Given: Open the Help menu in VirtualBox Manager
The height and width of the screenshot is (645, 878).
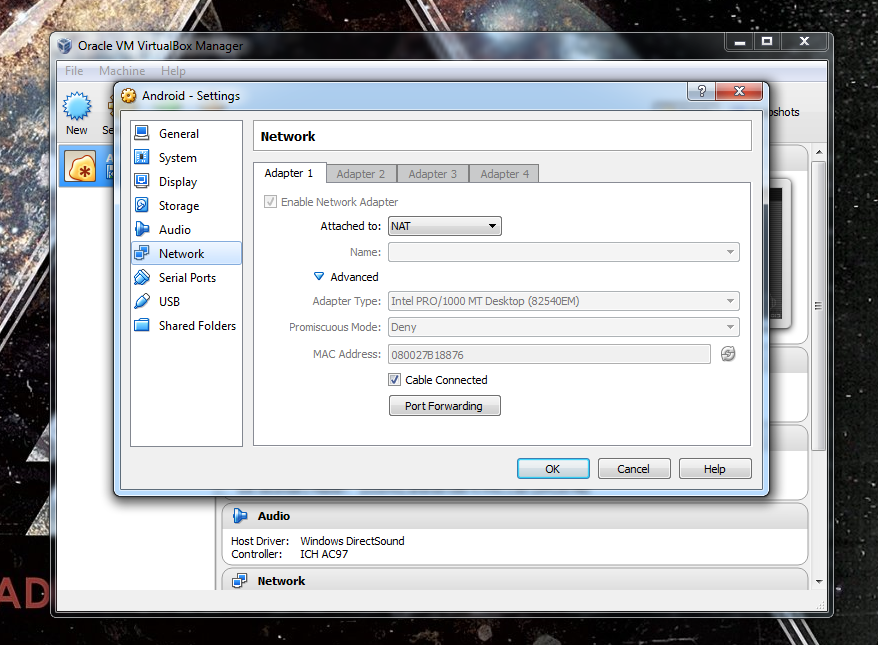Looking at the screenshot, I should pos(173,71).
